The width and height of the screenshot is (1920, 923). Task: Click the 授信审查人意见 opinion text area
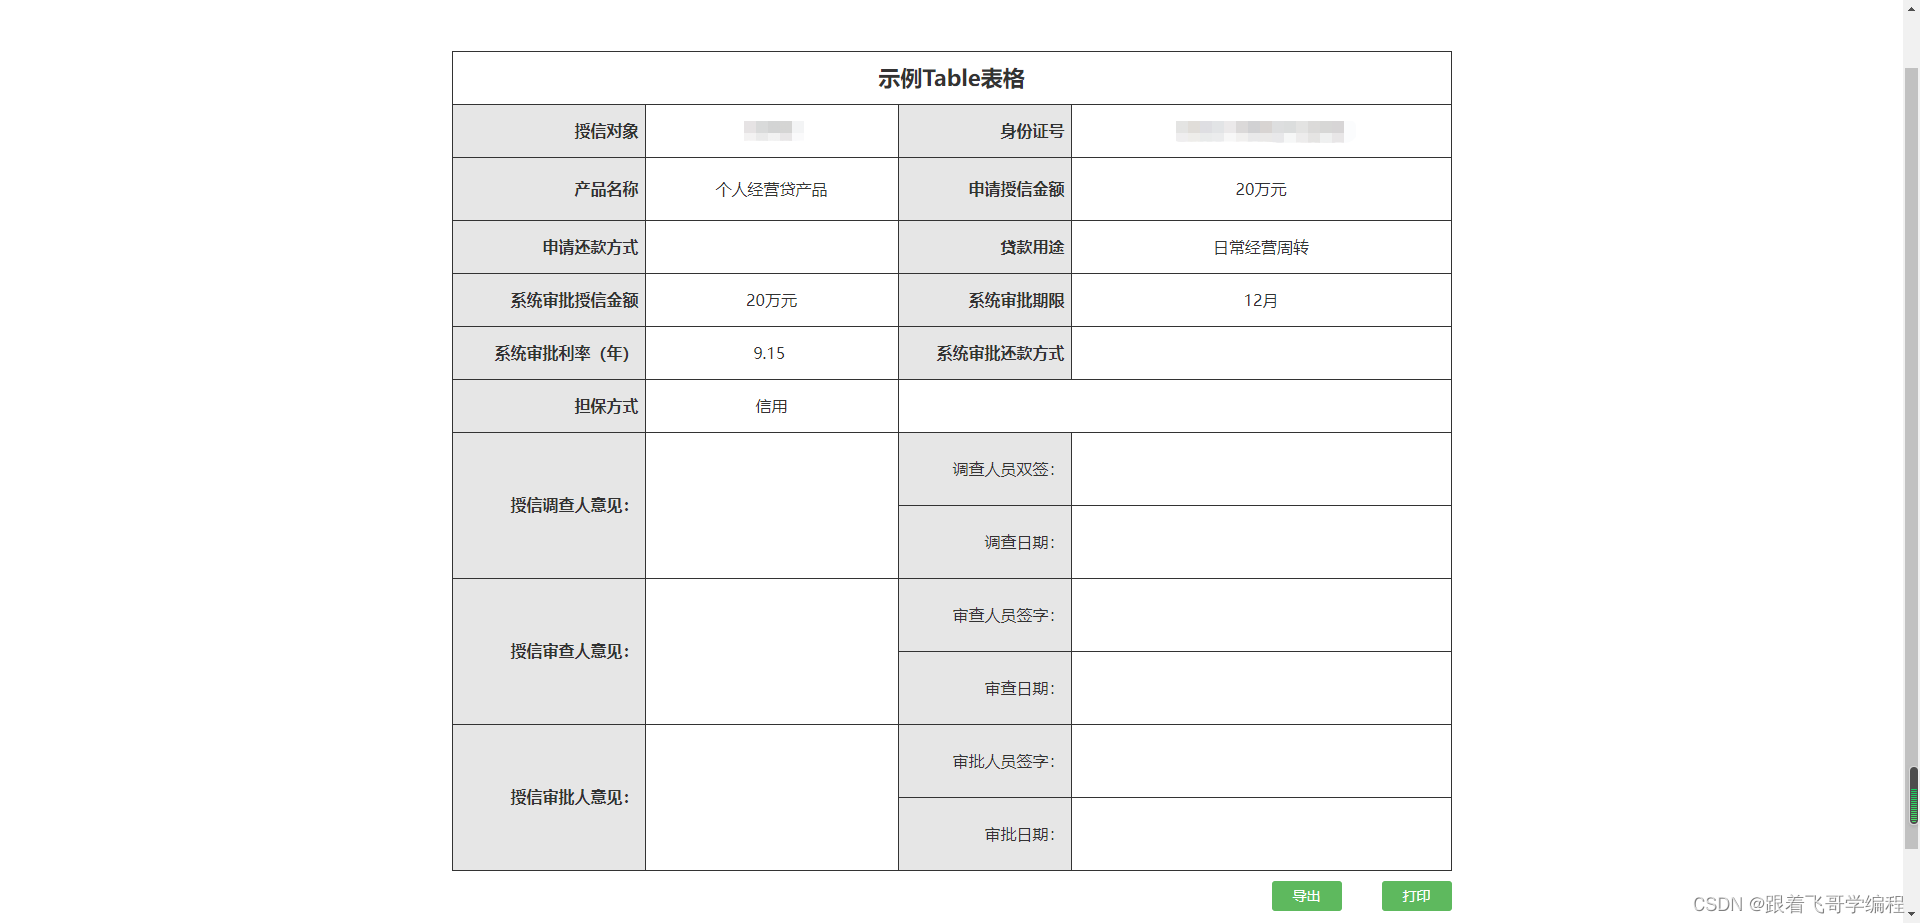click(x=771, y=651)
